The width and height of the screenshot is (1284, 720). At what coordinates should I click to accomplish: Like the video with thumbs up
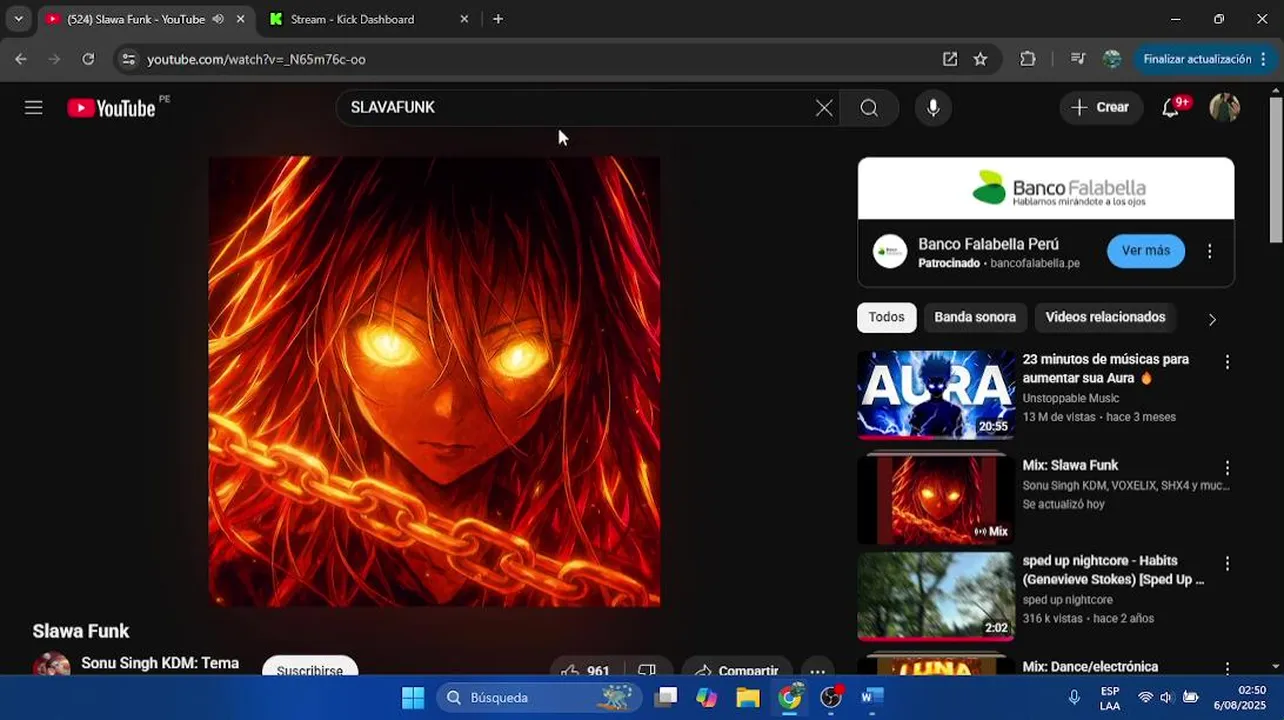pos(585,668)
